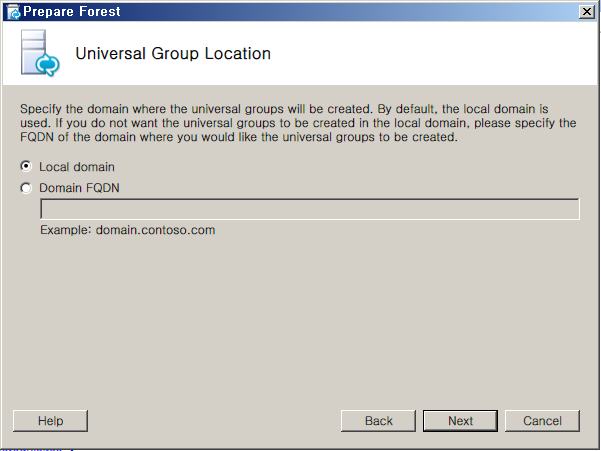Click the paragraph starting 'Specify the domain'
The width and height of the screenshot is (601, 451).
tap(298, 123)
